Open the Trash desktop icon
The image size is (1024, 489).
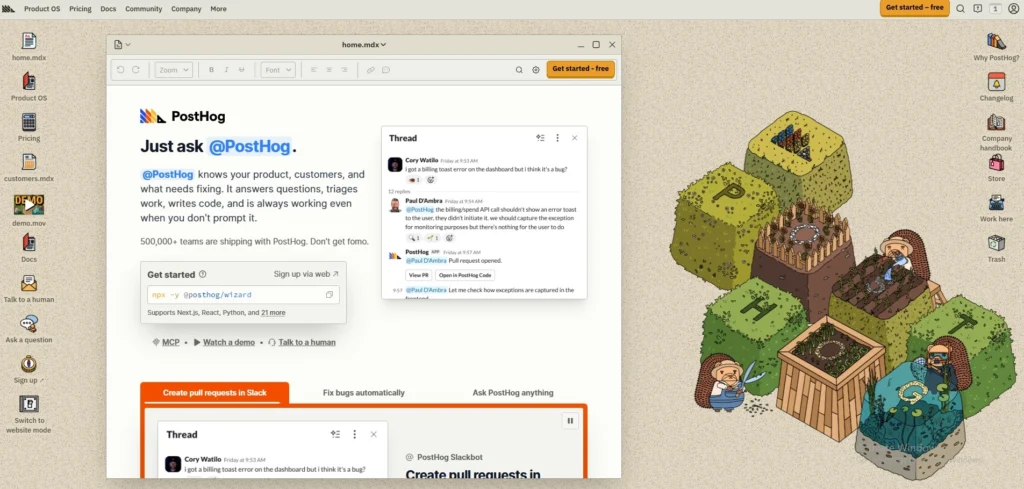pos(996,243)
